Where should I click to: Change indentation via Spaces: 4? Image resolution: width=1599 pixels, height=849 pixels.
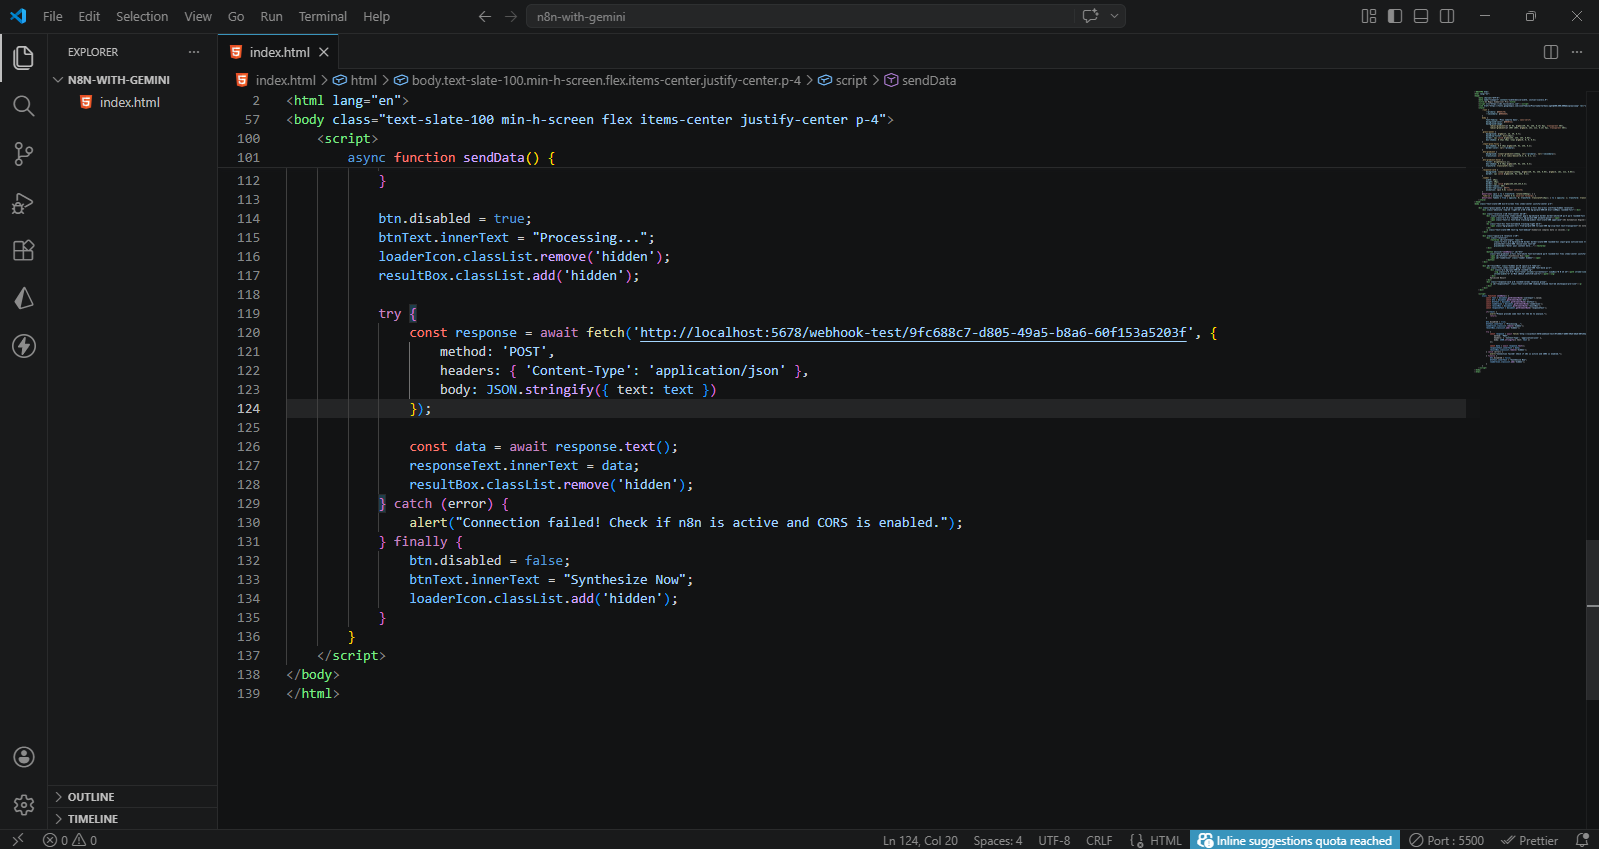click(x=998, y=840)
